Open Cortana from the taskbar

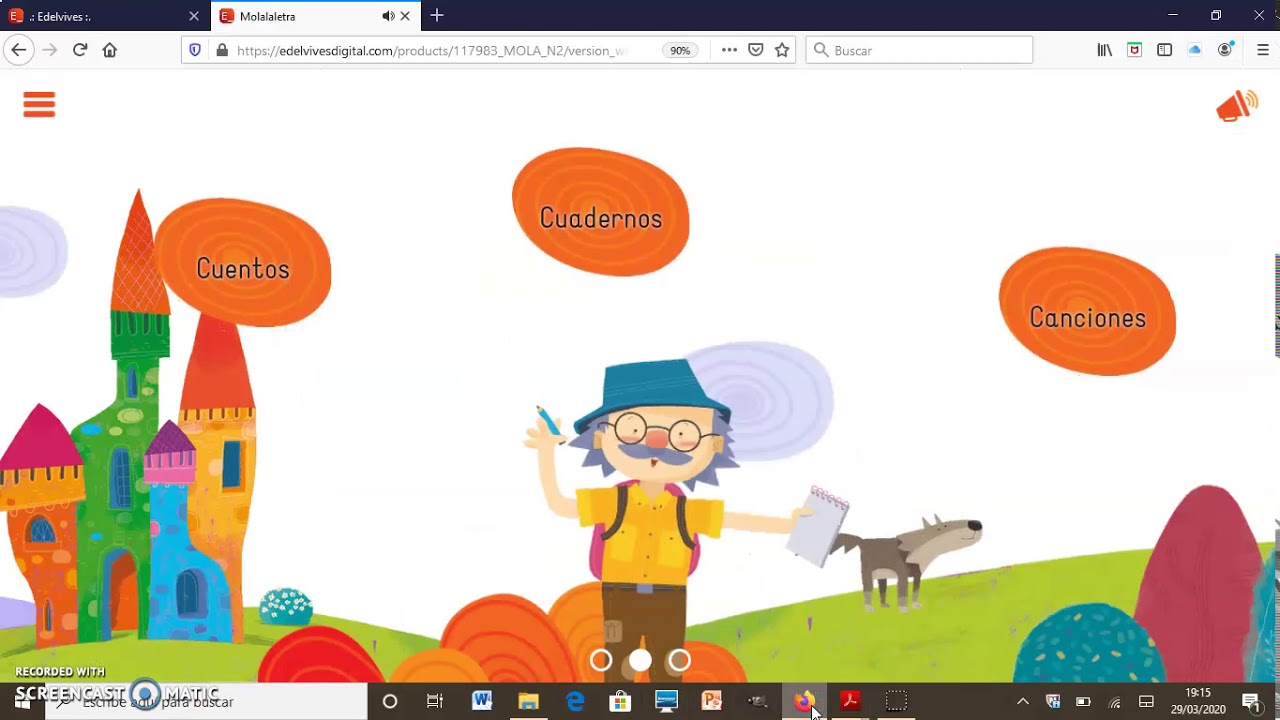click(x=390, y=701)
